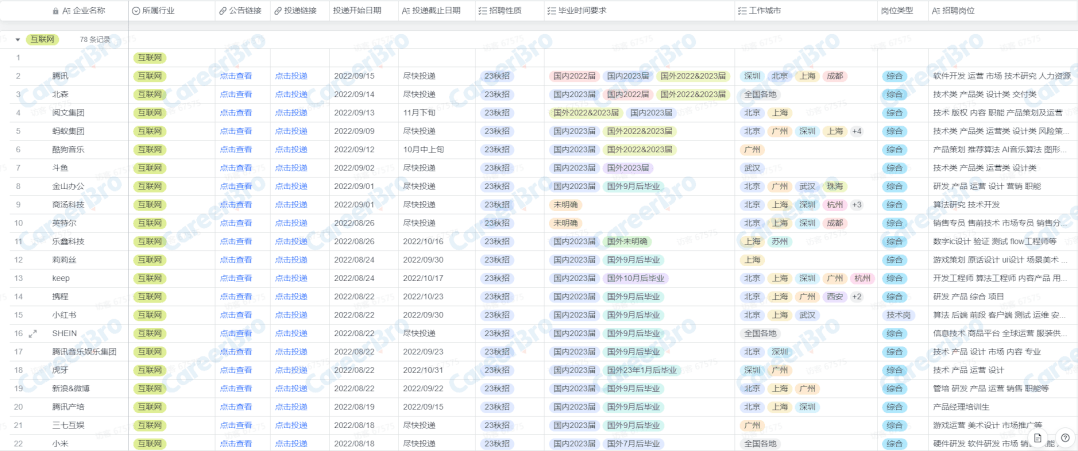1078x451 pixels.
Task: Open 点击投递 apply link for 虎牙
Action: (x=291, y=370)
